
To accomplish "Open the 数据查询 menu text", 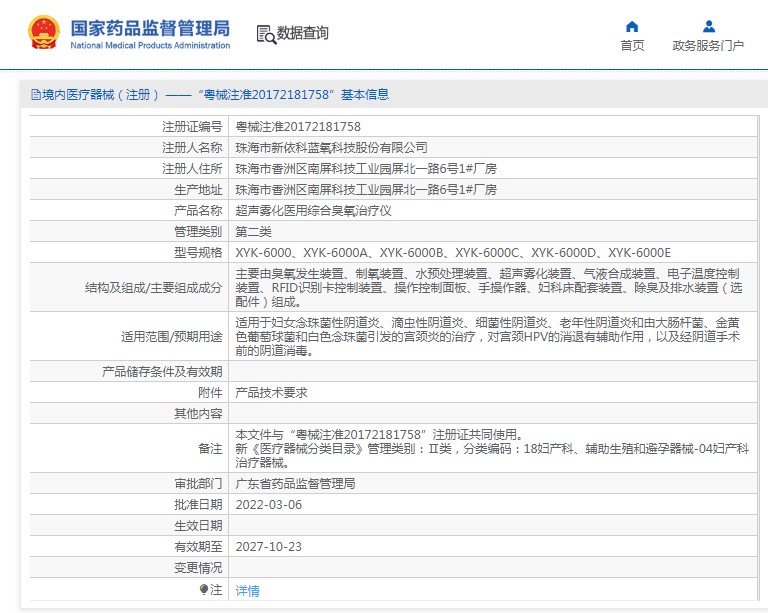I will [303, 33].
